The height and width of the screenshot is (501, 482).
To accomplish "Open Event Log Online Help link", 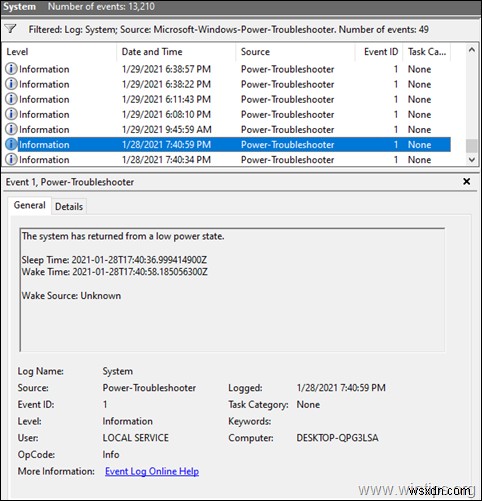I will tap(152, 471).
